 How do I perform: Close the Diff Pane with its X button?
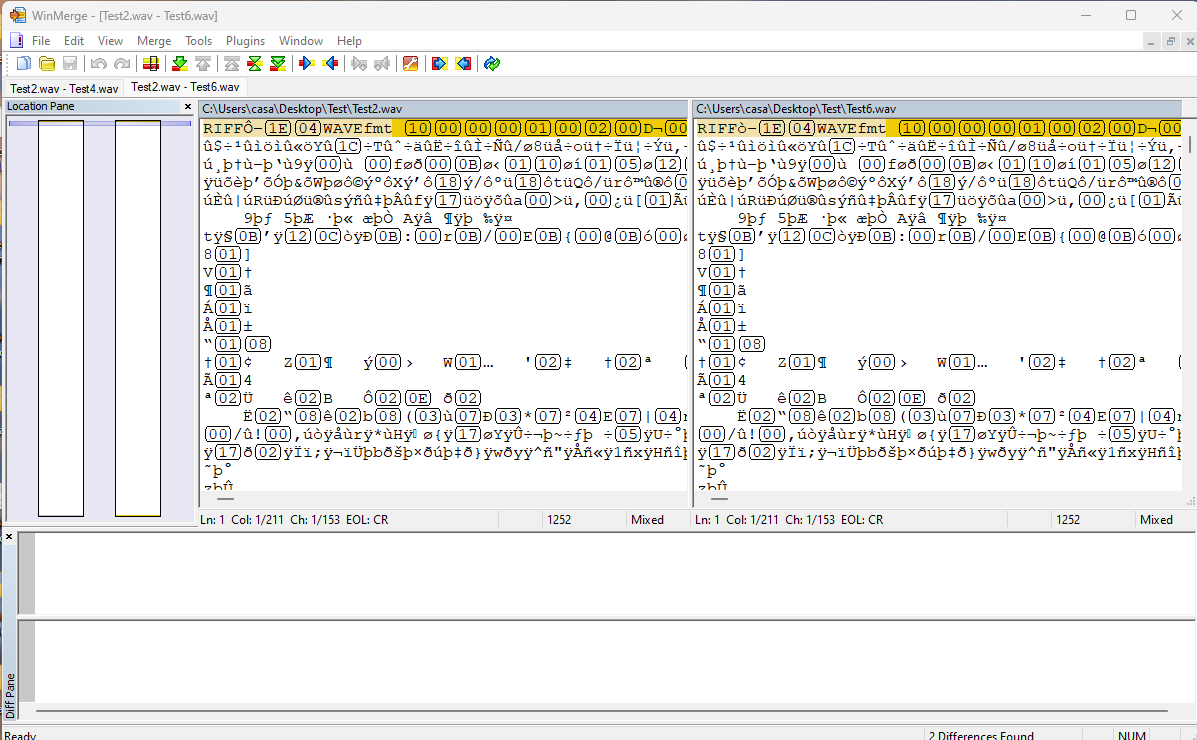pyautogui.click(x=9, y=537)
